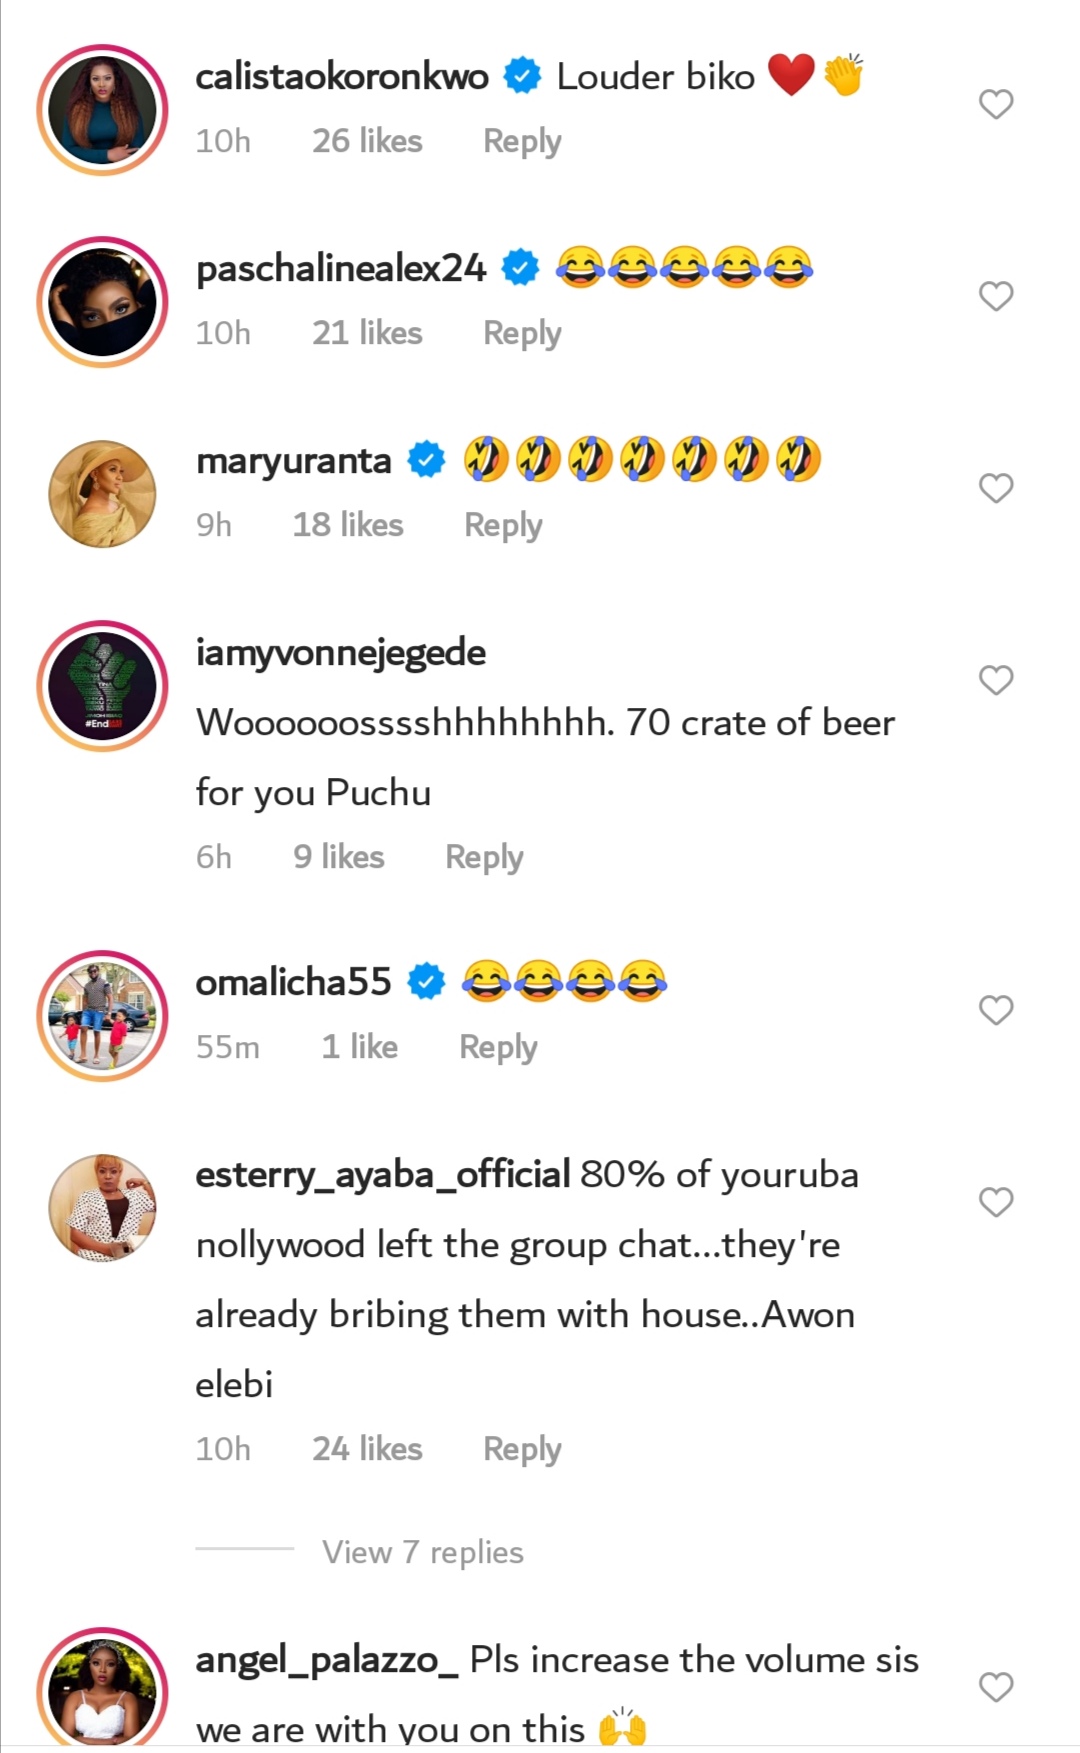Open calistaokoronkwo's profile picture
Viewport: 1080px width, 1753px height.
coord(102,110)
